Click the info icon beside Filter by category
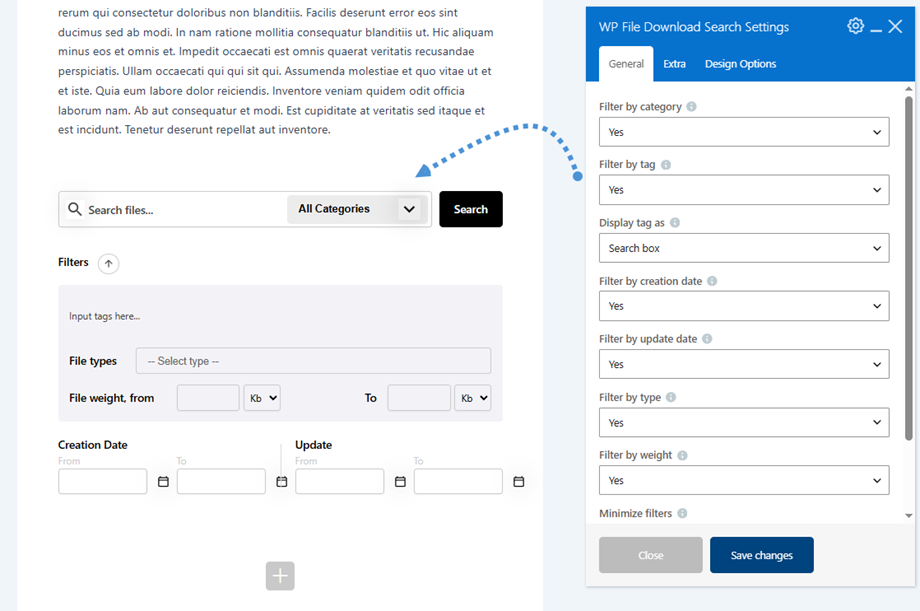This screenshot has height=611, width=920. [x=691, y=106]
